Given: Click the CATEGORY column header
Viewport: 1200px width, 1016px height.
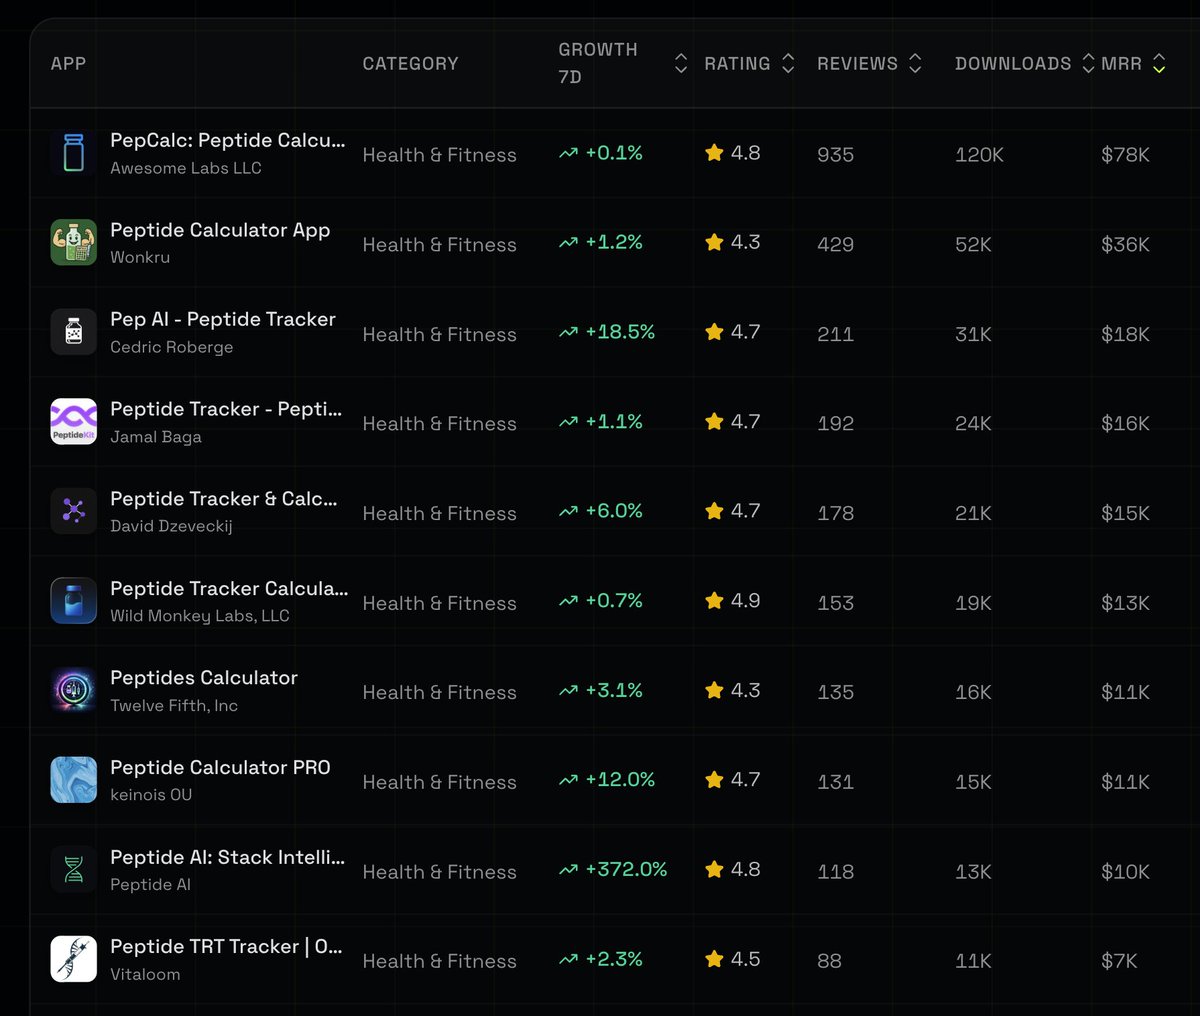Looking at the screenshot, I should point(410,63).
